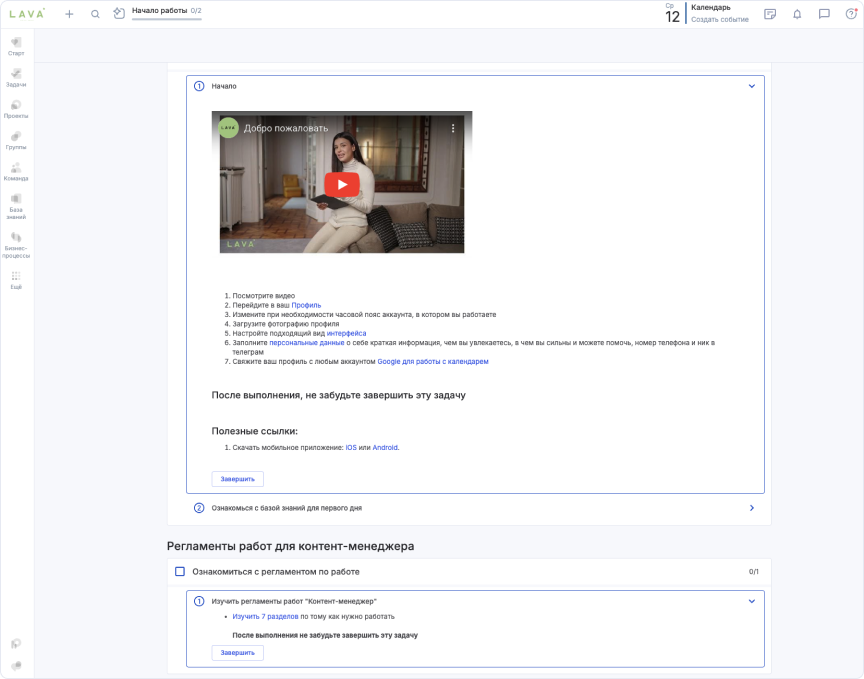This screenshot has width=864, height=679.
Task: Open Проекты in the left sidebar
Action: [x=16, y=109]
